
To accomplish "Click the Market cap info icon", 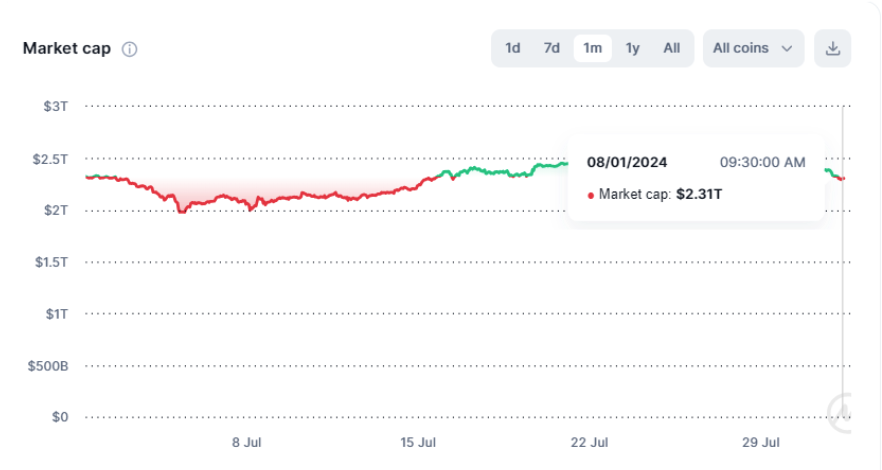I will coord(129,49).
